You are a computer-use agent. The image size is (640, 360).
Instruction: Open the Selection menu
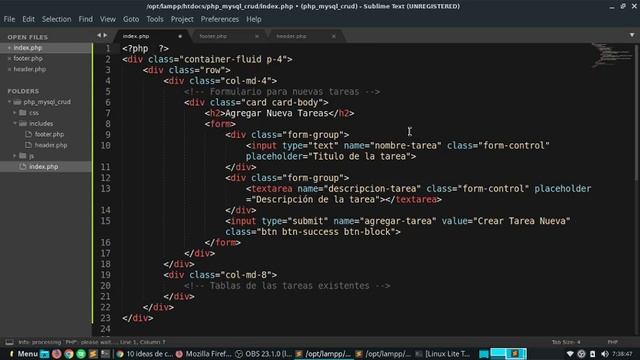pos(56,19)
